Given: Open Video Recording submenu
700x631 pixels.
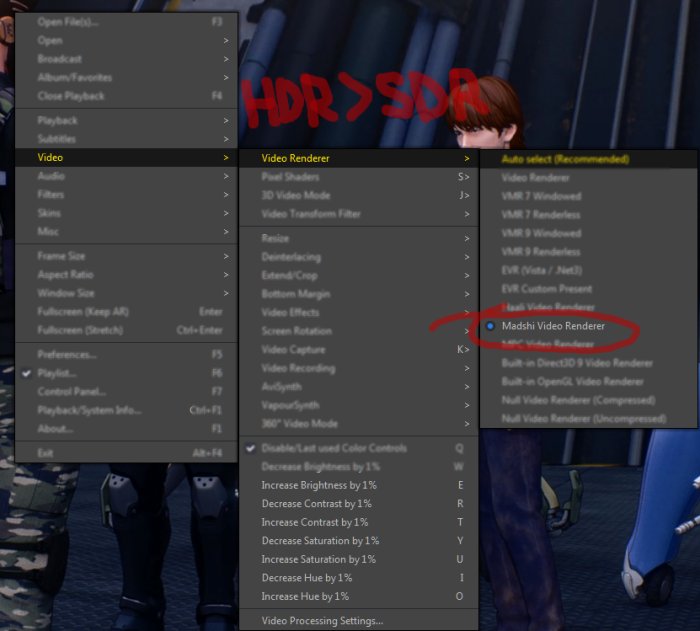Looking at the screenshot, I should tap(359, 368).
